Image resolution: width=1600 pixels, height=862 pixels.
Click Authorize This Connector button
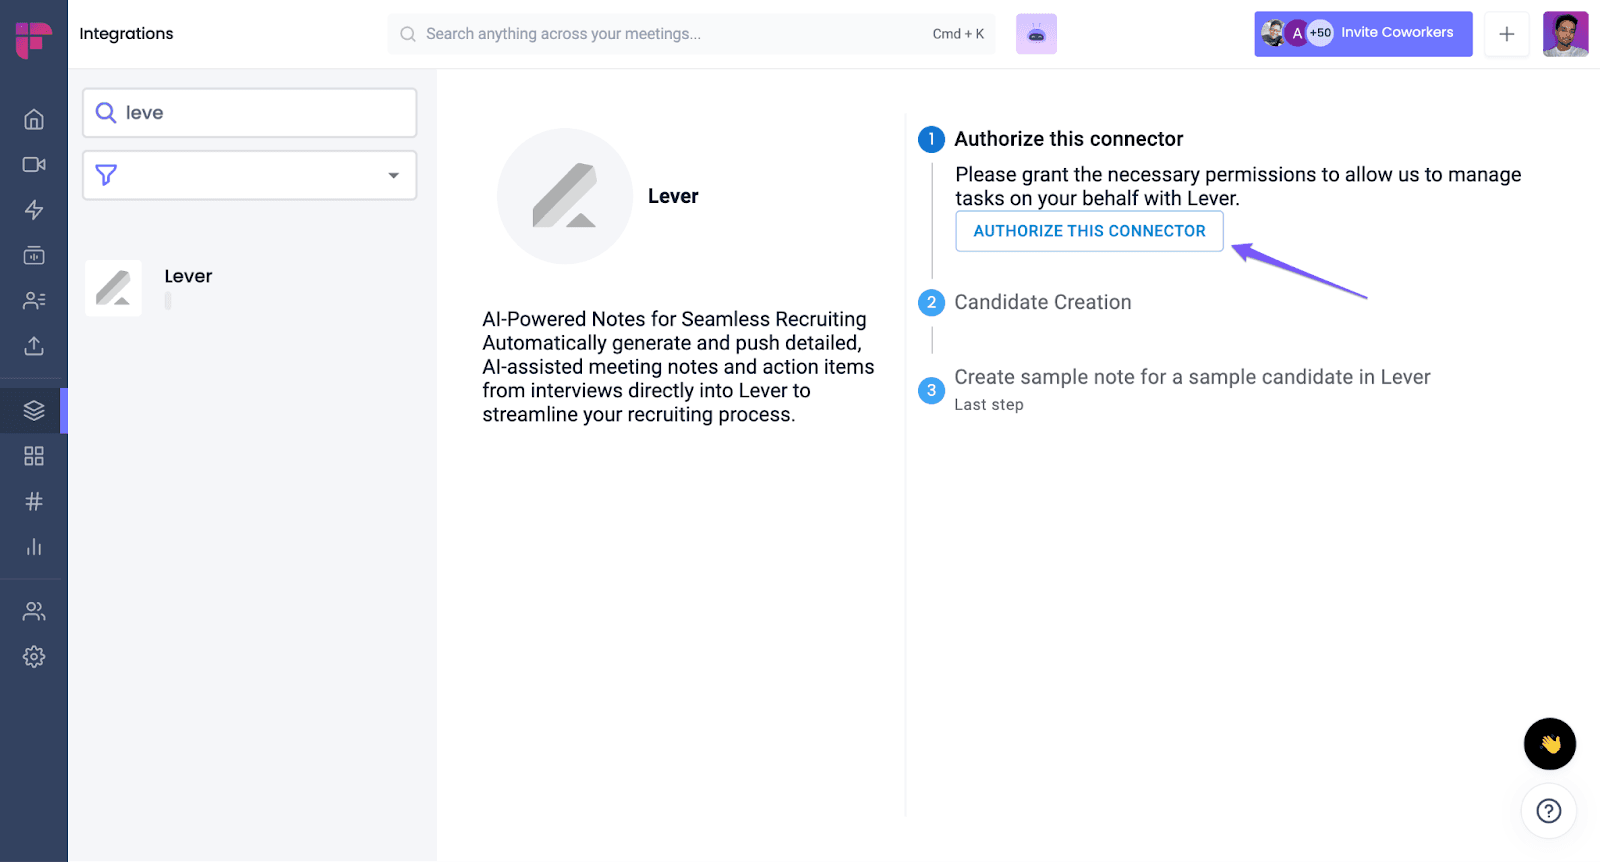(1089, 231)
